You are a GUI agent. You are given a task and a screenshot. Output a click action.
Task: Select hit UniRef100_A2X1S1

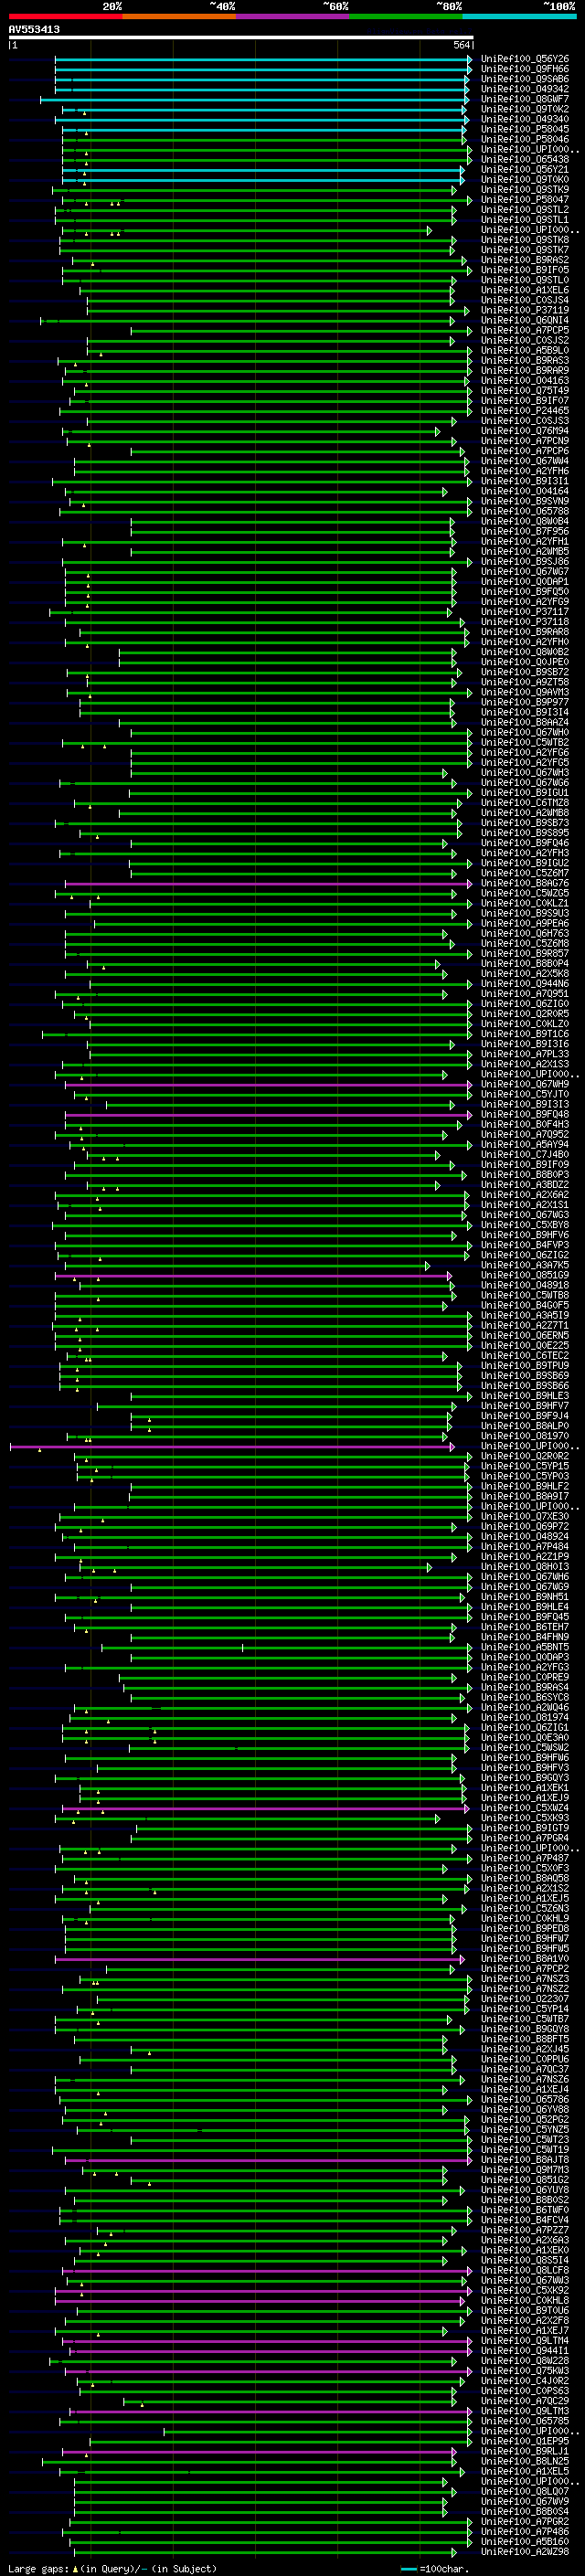coord(525,1205)
